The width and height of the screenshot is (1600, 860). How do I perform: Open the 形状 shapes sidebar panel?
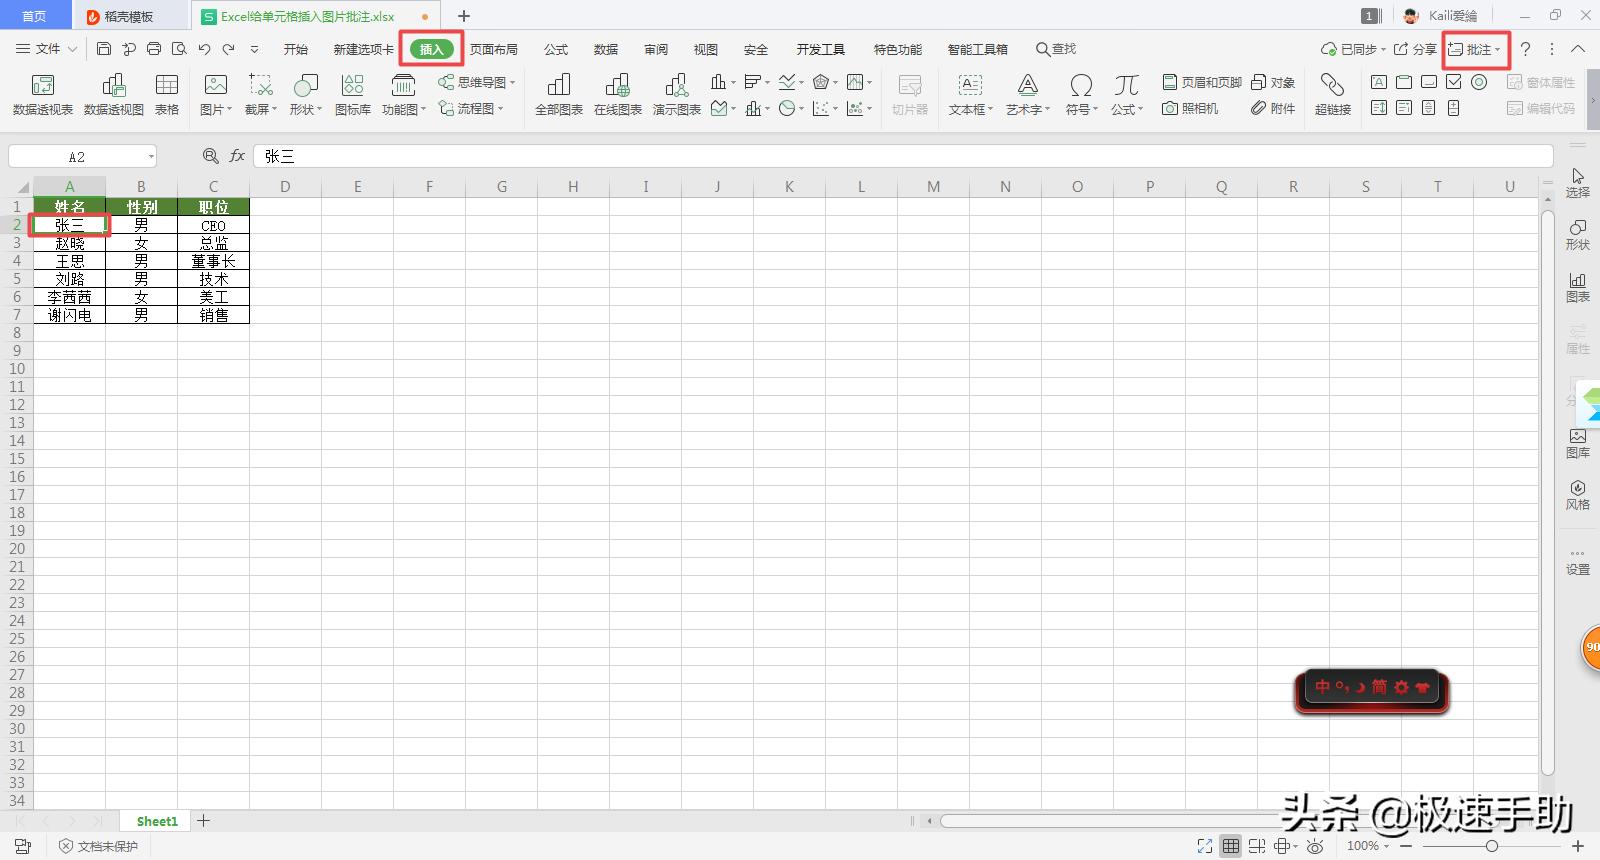[1577, 235]
